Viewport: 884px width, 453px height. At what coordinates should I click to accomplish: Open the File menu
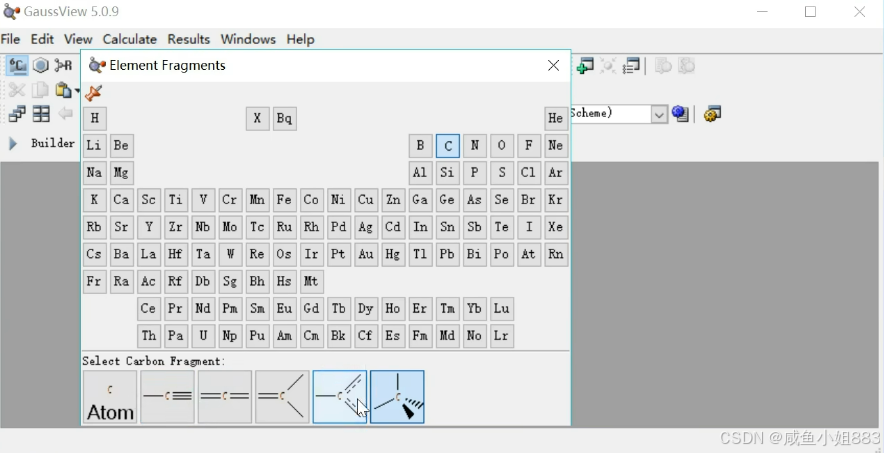pos(10,39)
